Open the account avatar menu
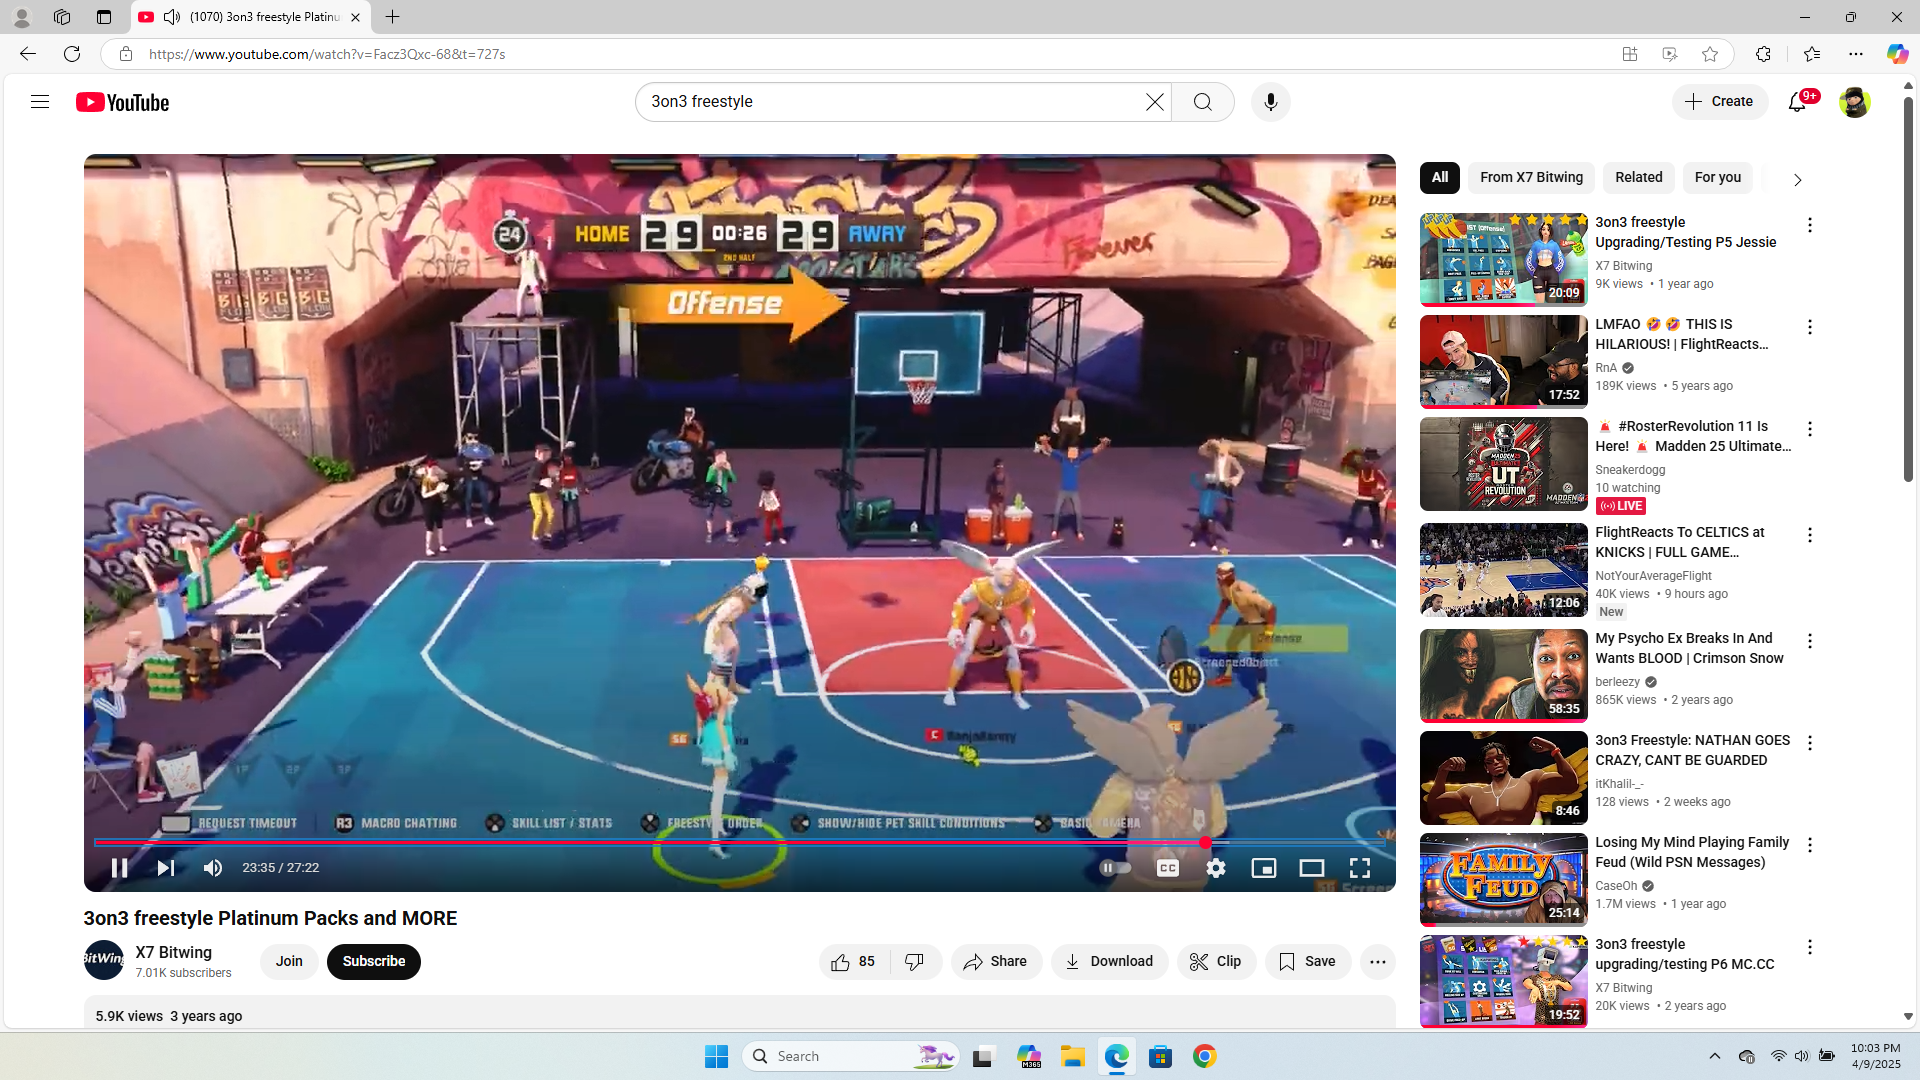Image resolution: width=1920 pixels, height=1080 pixels. (x=1855, y=102)
